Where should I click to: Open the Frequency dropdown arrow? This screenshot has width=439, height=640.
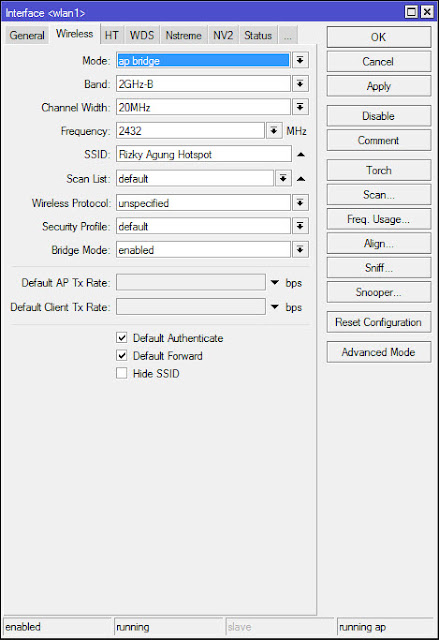click(x=274, y=131)
